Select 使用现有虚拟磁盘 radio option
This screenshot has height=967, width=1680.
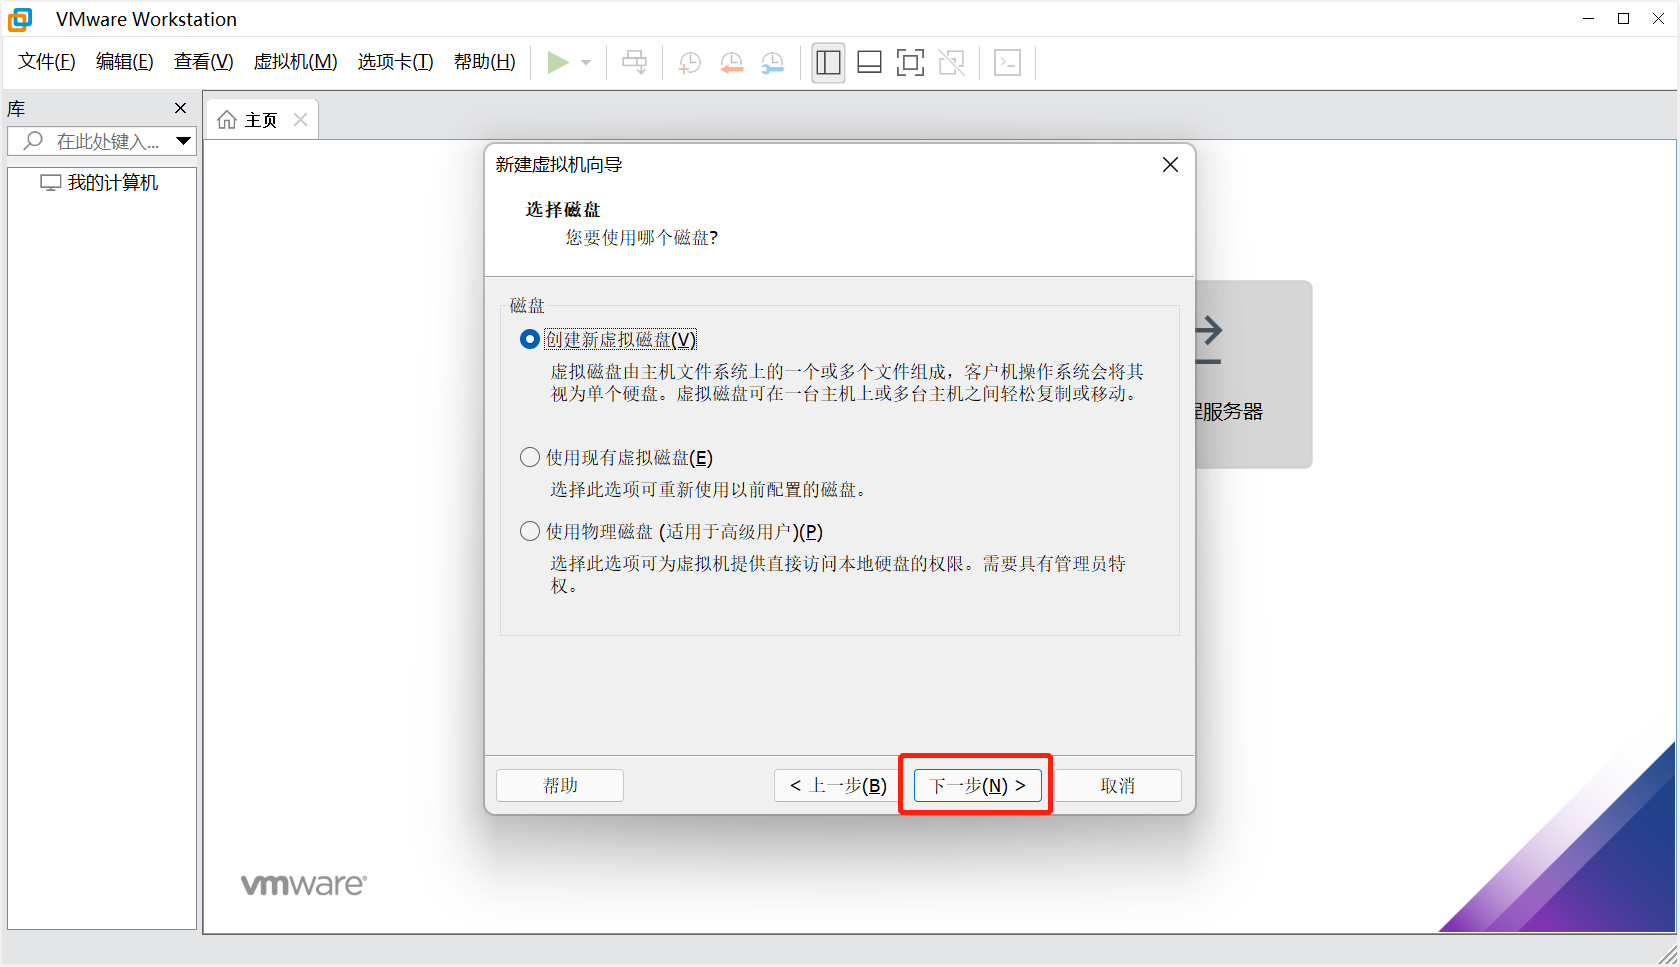pos(530,458)
